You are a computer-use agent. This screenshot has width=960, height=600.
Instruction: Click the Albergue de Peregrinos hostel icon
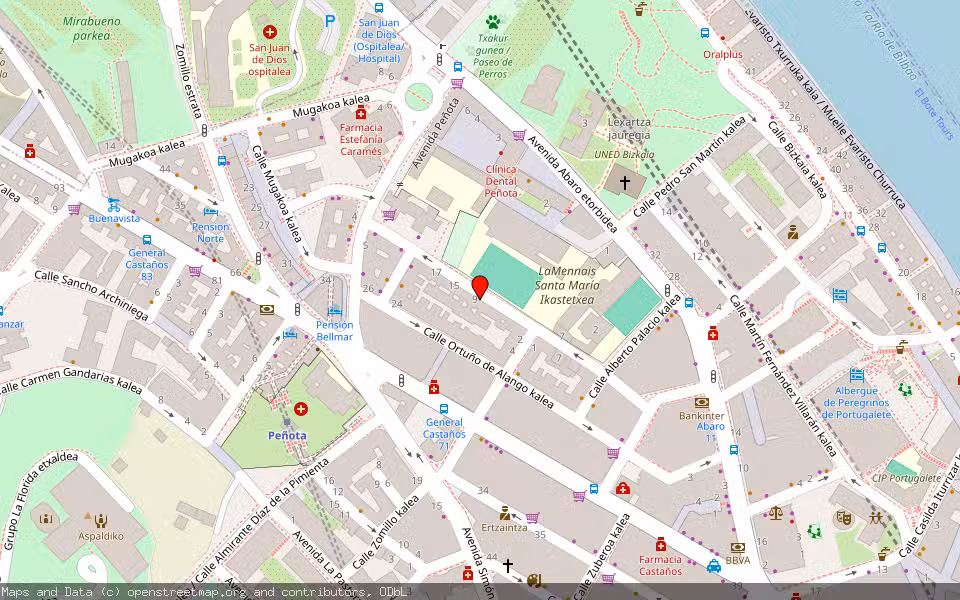click(857, 375)
